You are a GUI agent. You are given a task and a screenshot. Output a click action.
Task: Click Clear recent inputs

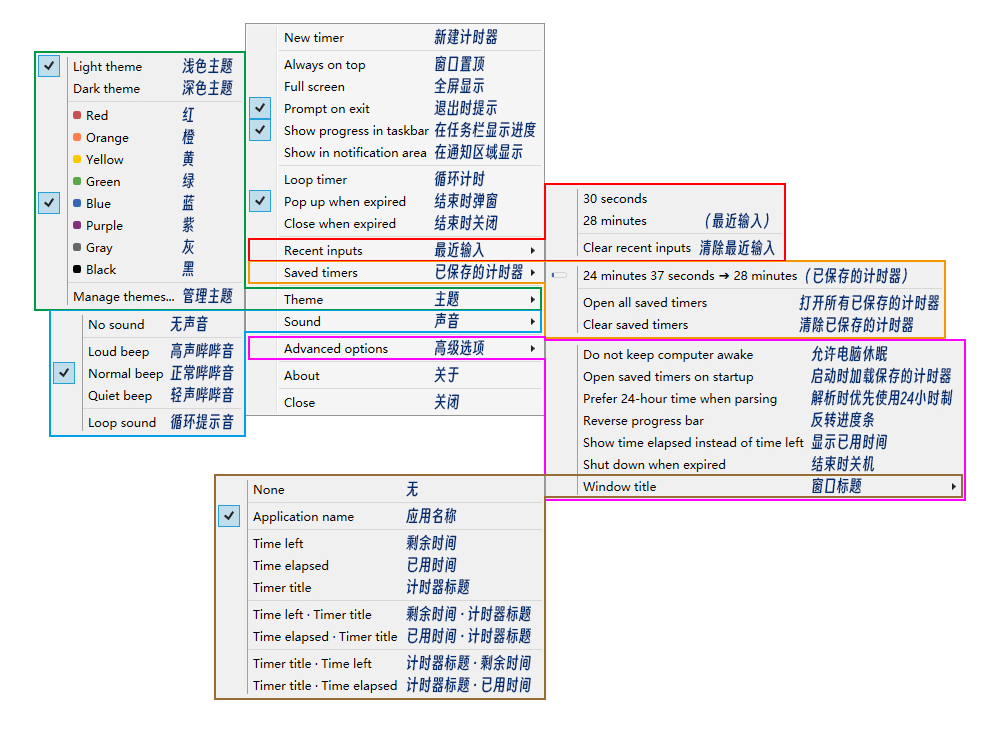tap(637, 248)
